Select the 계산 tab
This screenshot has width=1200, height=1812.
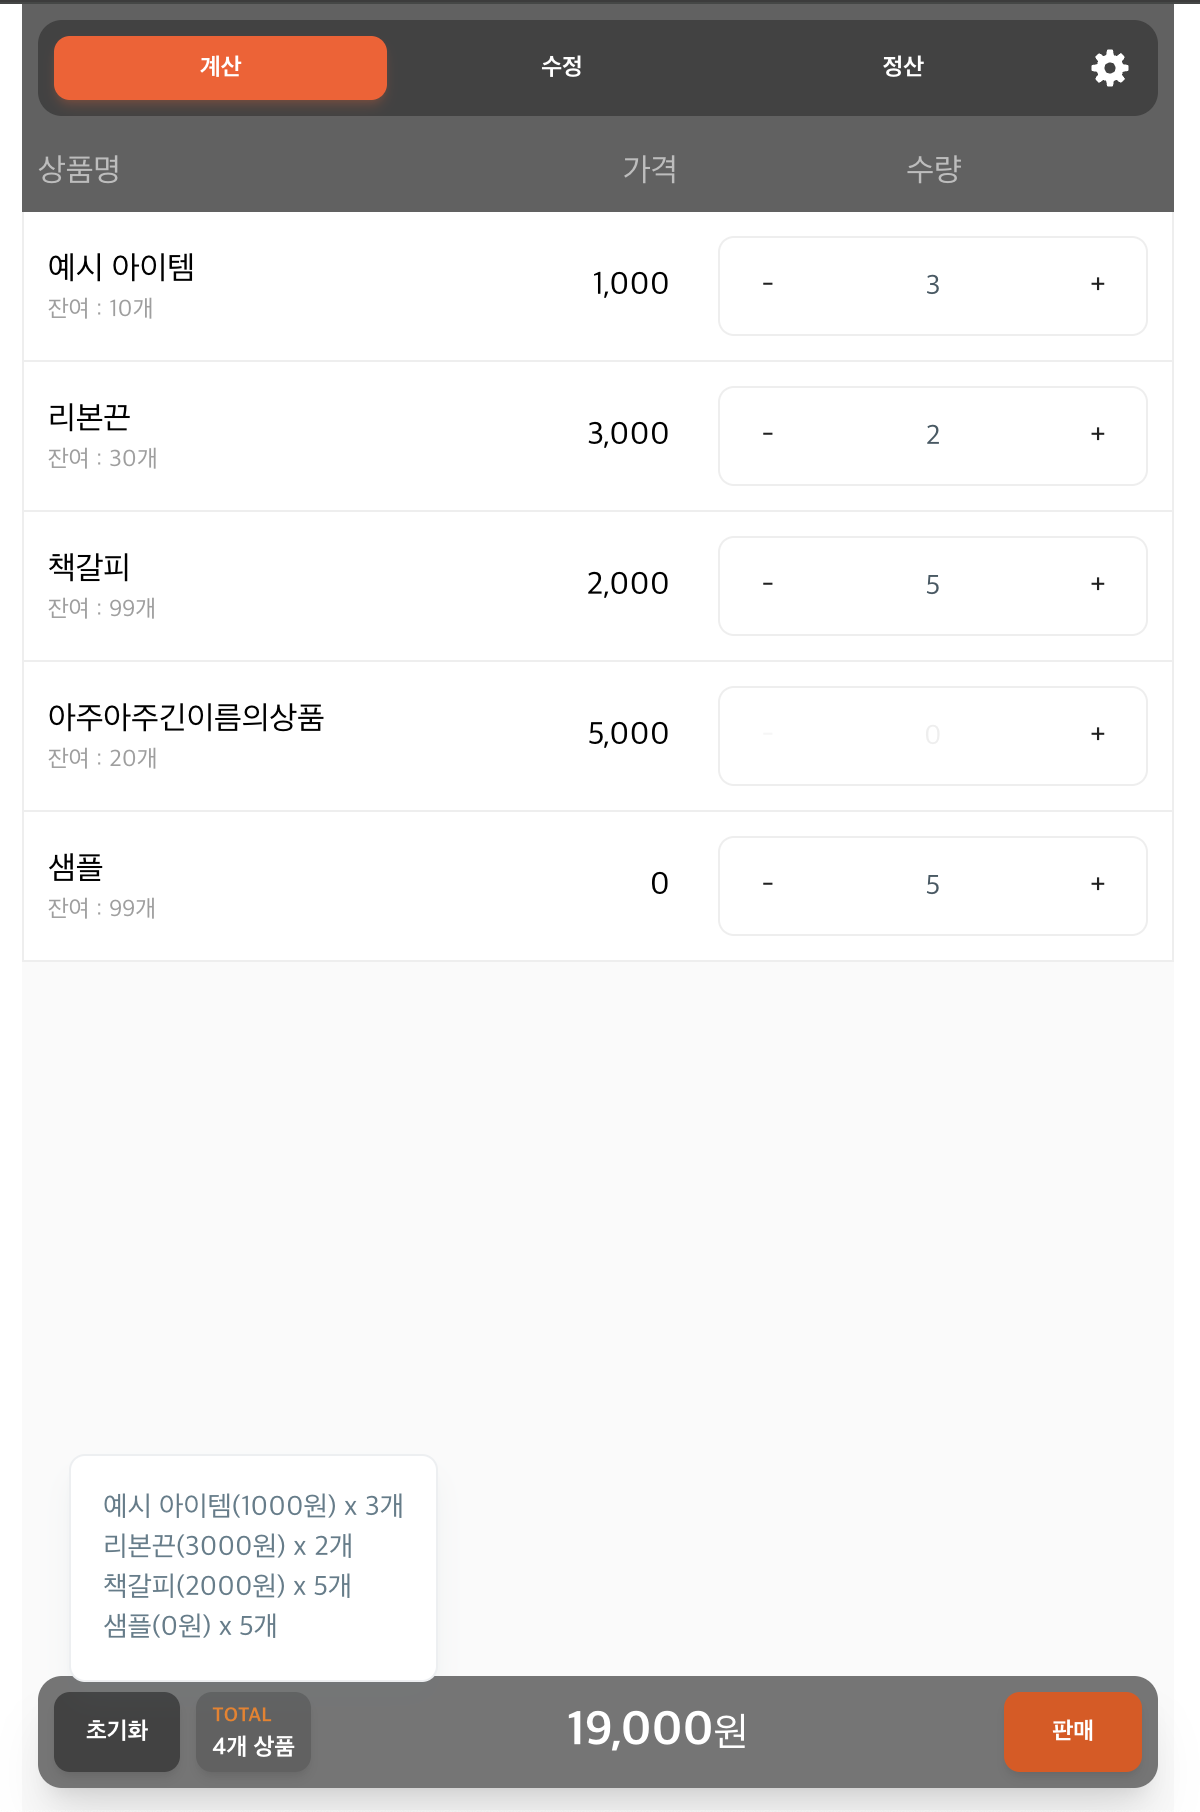(x=220, y=67)
